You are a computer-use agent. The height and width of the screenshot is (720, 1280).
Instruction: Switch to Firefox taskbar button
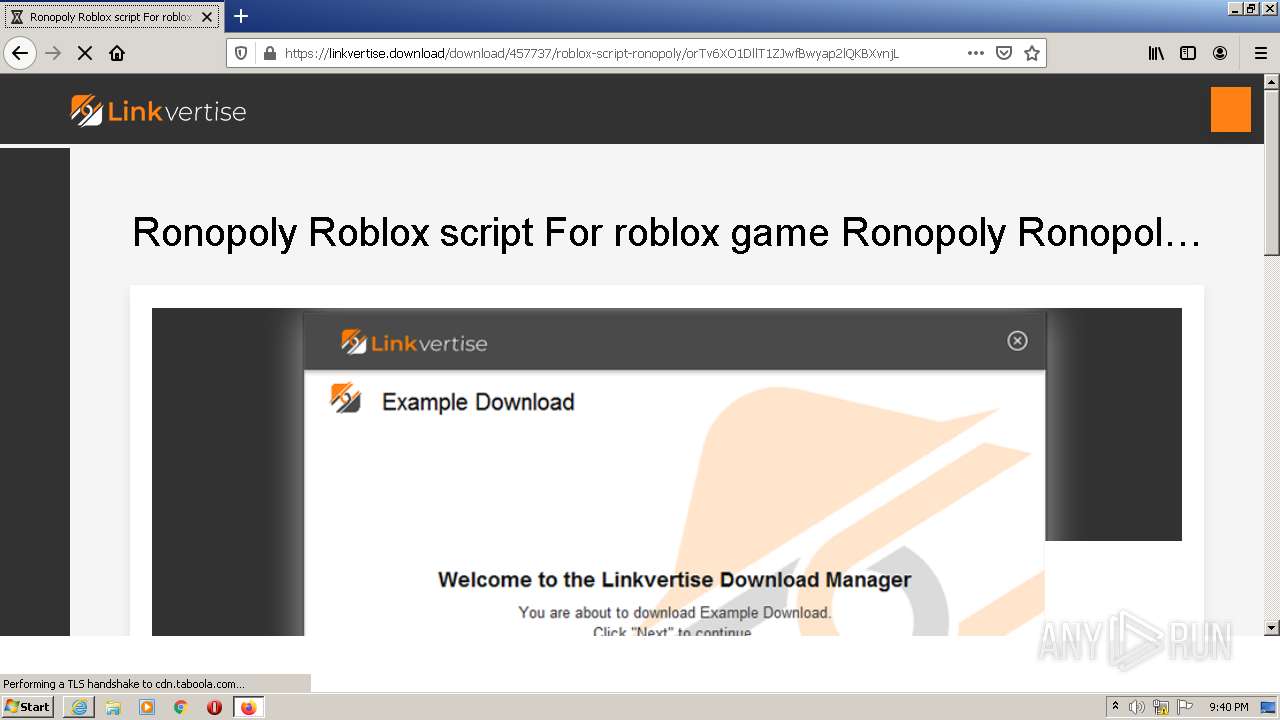[x=248, y=707]
